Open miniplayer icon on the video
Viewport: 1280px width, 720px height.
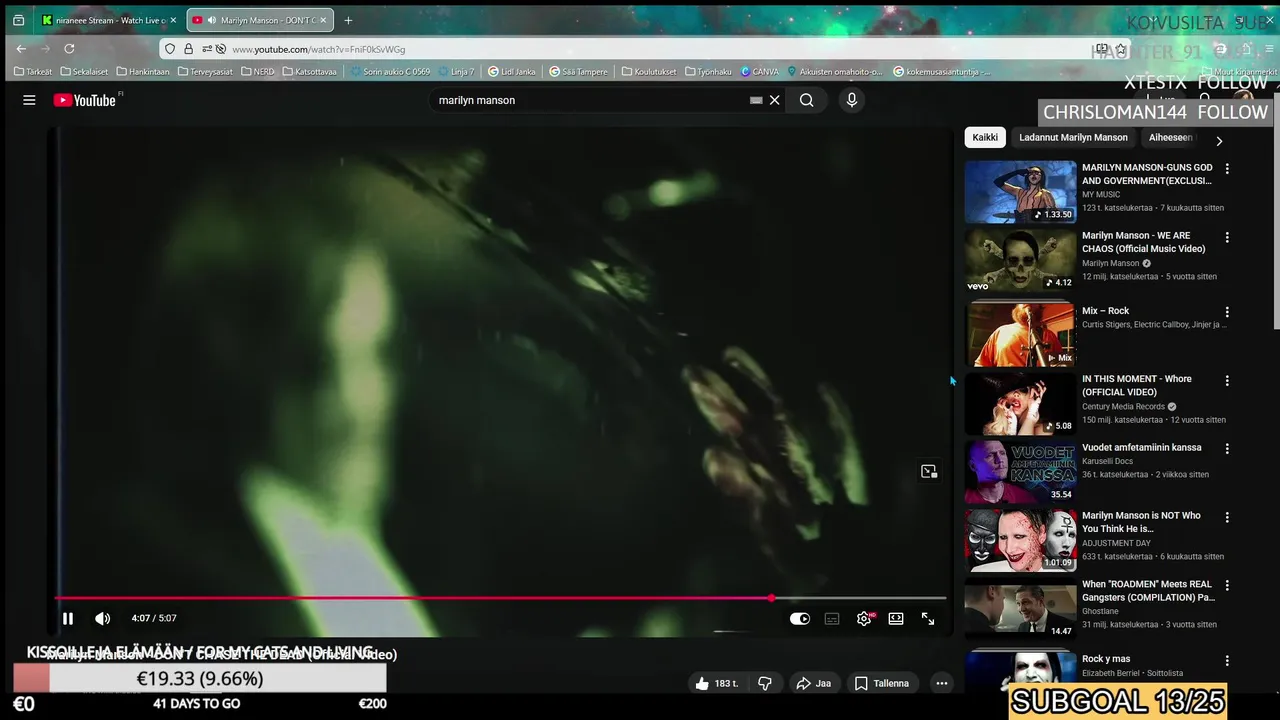click(929, 471)
